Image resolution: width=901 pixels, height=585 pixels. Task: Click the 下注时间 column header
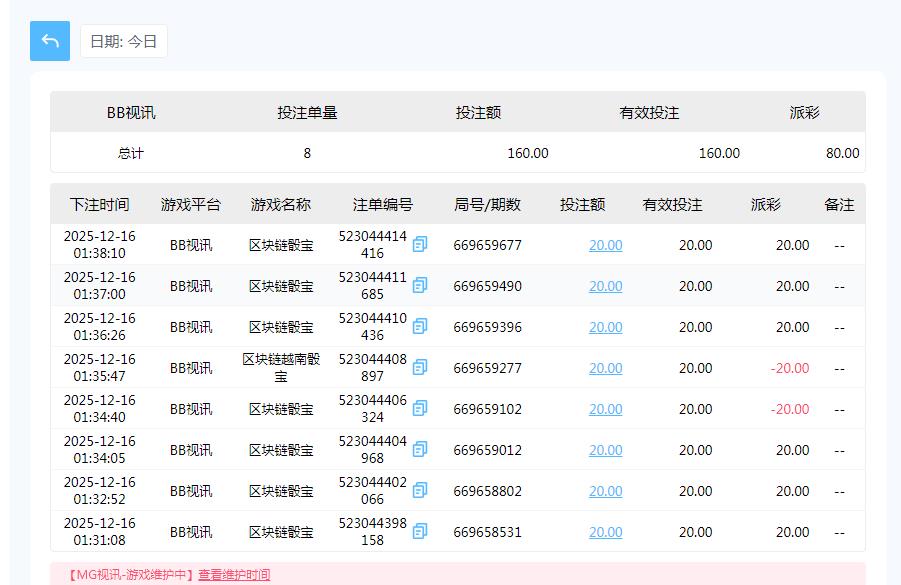point(98,204)
